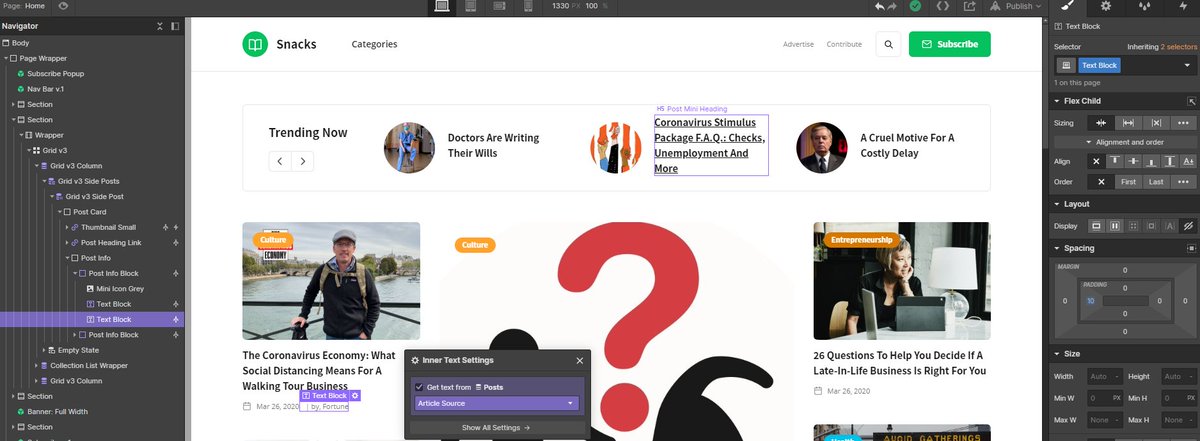1200x441 pixels.
Task: Open the Interactions lightning tab
Action: point(1181,6)
